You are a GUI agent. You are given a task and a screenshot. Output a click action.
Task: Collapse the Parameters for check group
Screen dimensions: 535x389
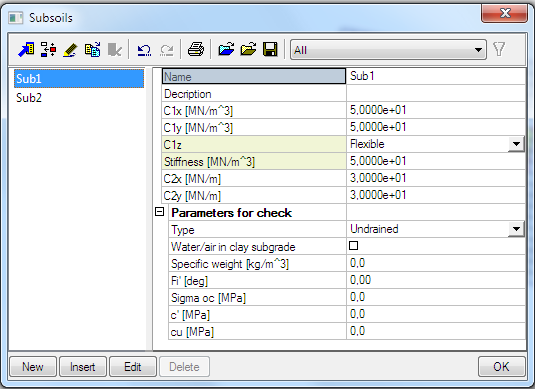(x=159, y=212)
